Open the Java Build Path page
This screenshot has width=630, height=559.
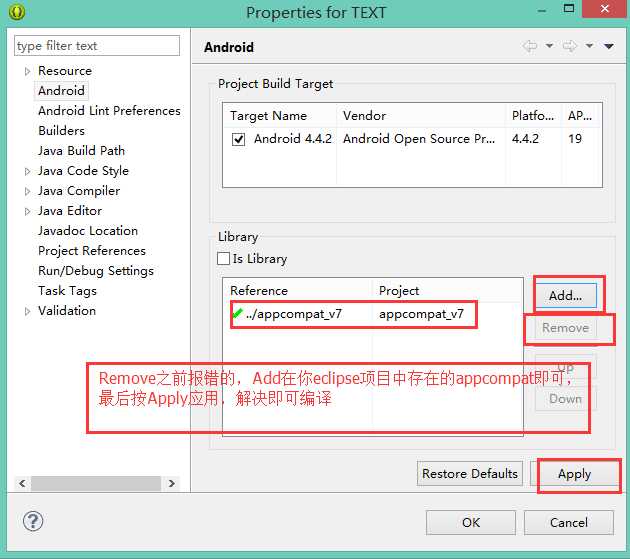[82, 151]
